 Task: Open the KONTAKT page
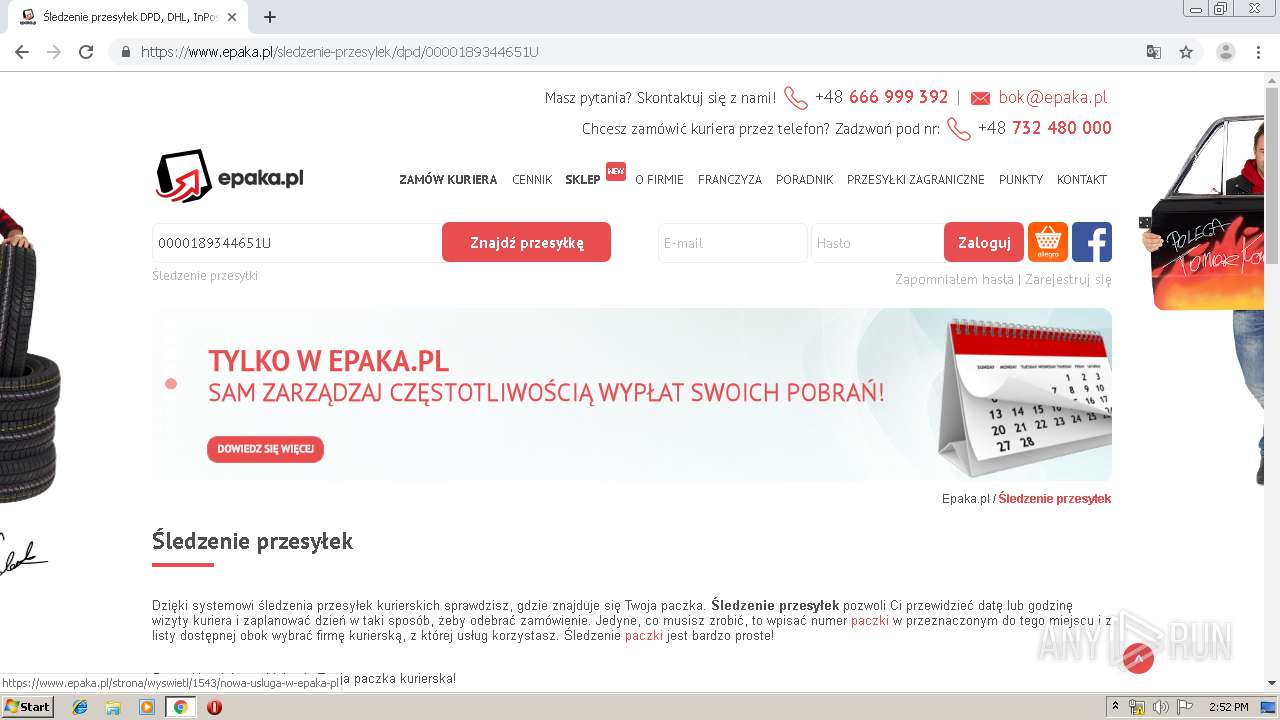click(1082, 180)
